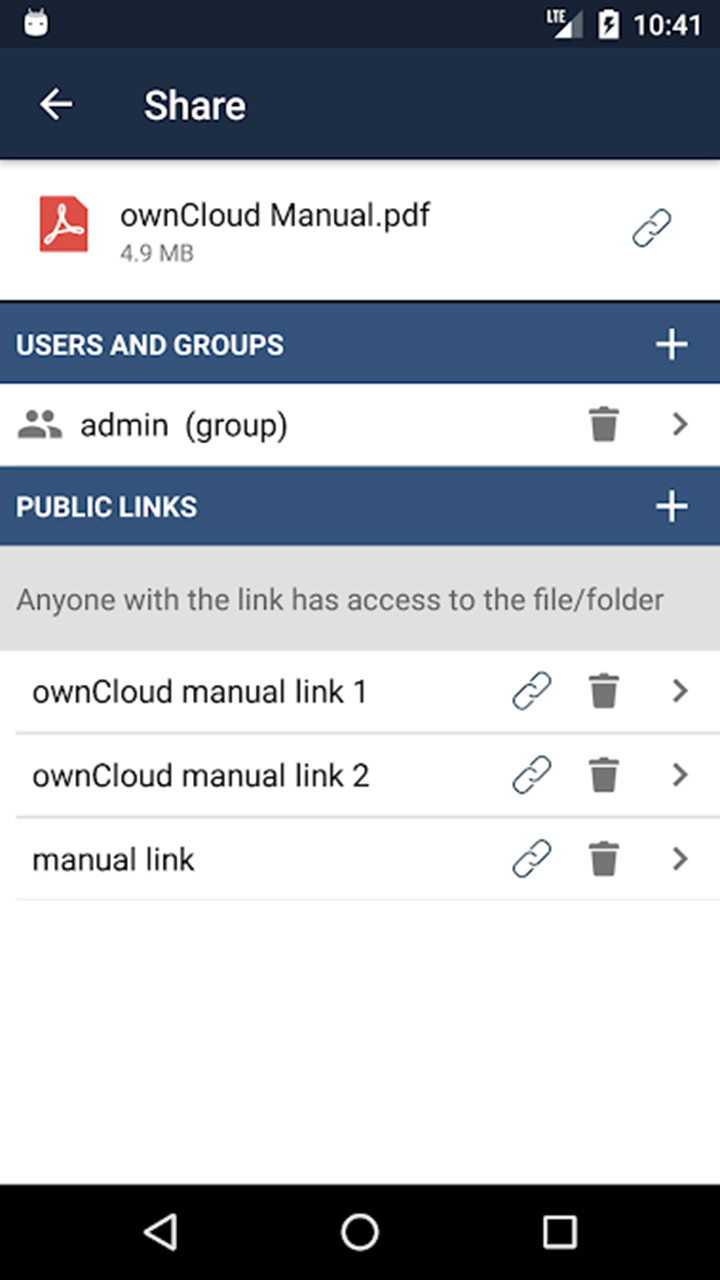This screenshot has height=1280, width=720.
Task: Open ownCloud manual link 2 settings
Action: 681,775
